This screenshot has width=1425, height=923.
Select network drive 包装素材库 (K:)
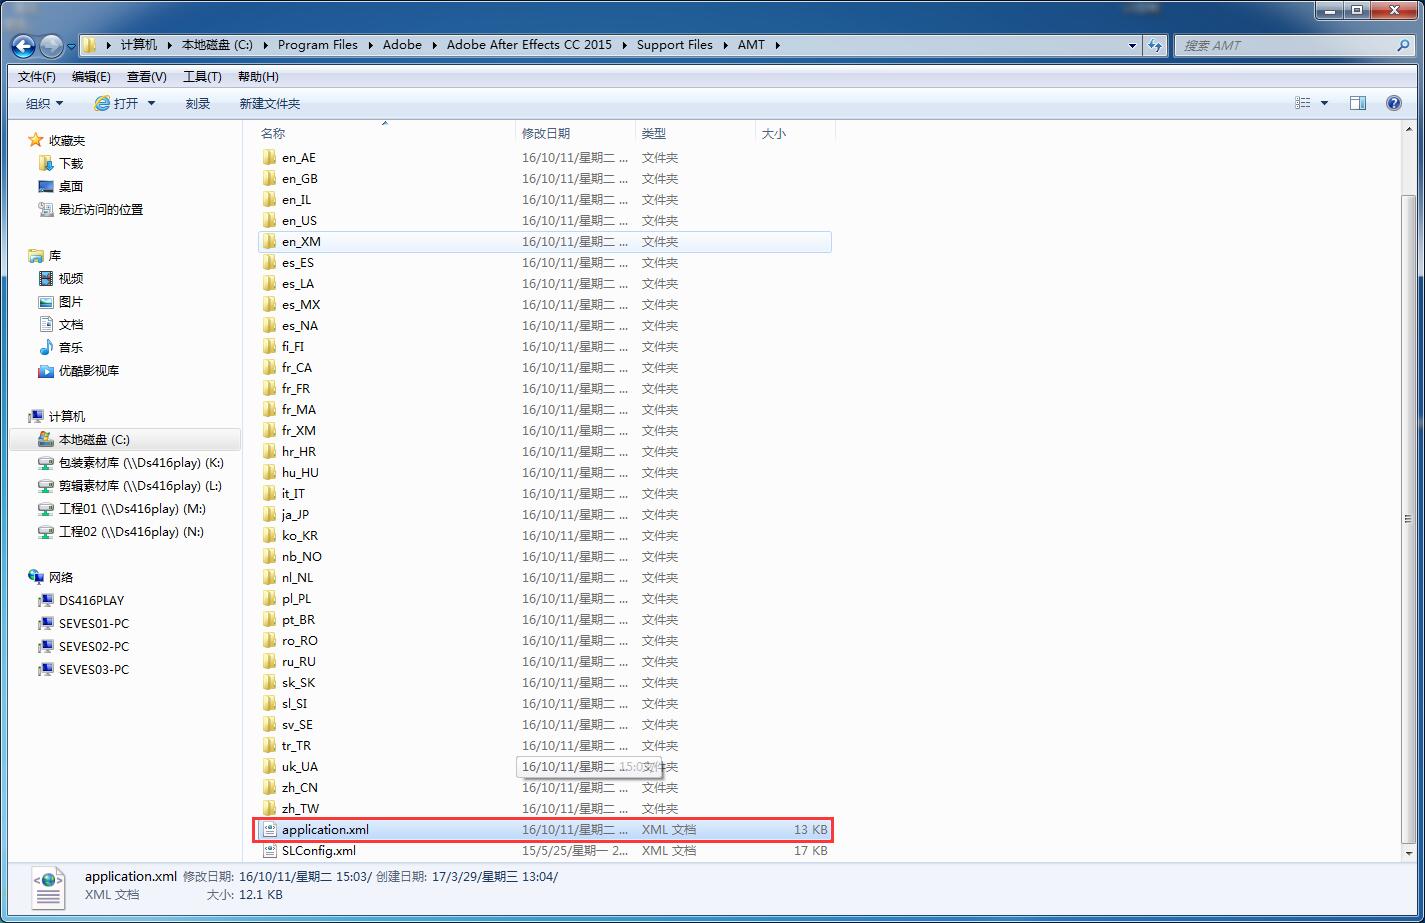131,462
